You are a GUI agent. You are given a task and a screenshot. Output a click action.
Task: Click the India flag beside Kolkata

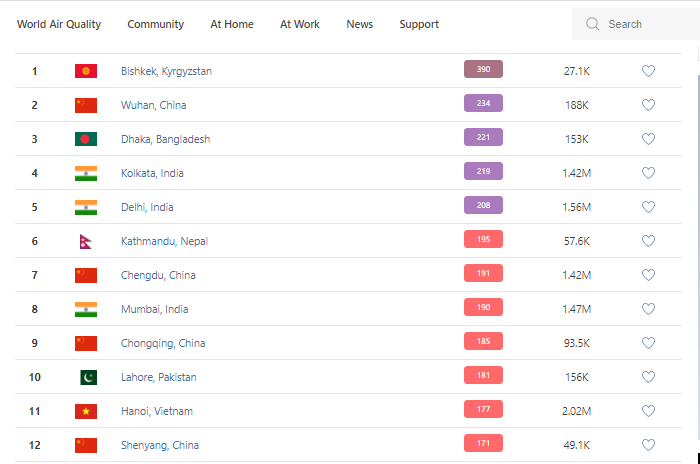[x=86, y=173]
